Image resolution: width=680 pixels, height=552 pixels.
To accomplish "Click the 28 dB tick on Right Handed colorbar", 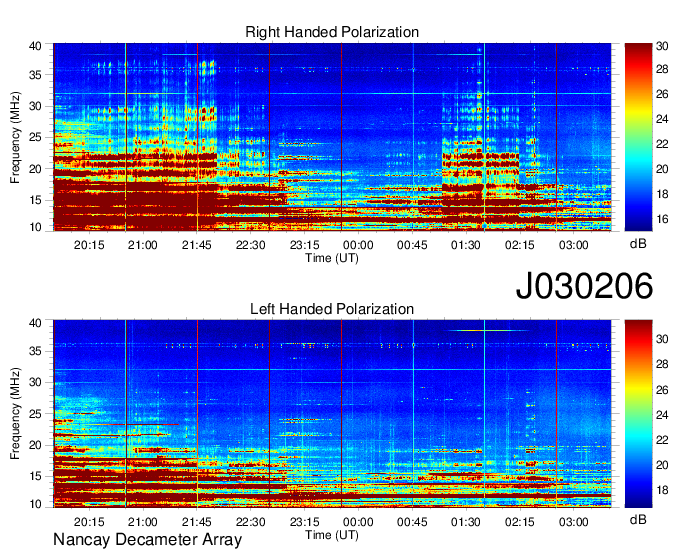I will 662,69.
